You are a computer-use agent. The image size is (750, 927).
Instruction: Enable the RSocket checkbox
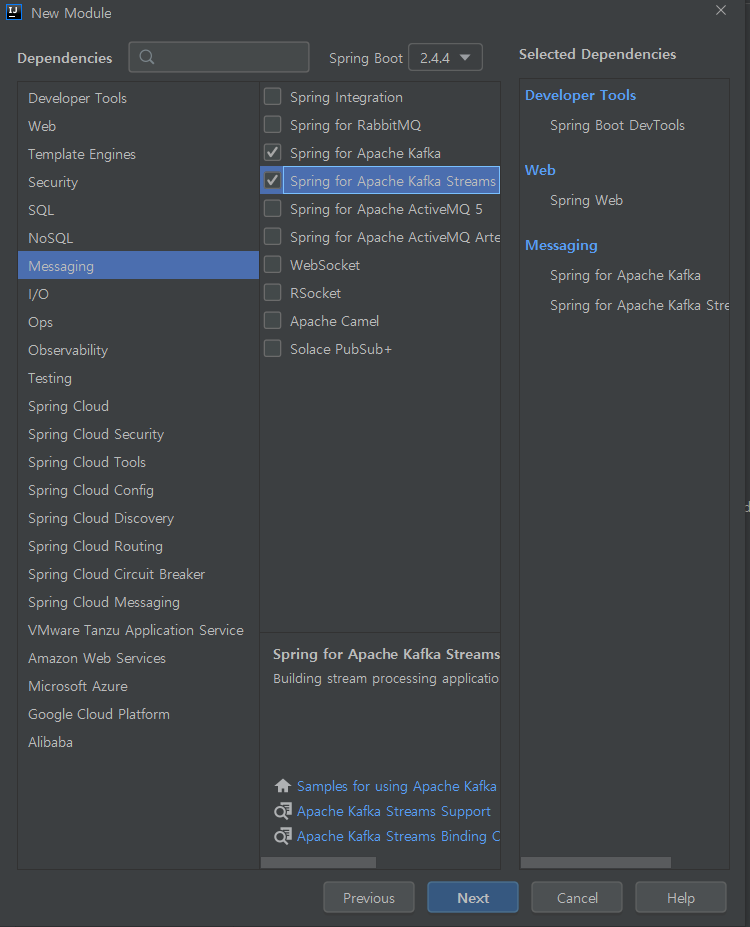(272, 293)
